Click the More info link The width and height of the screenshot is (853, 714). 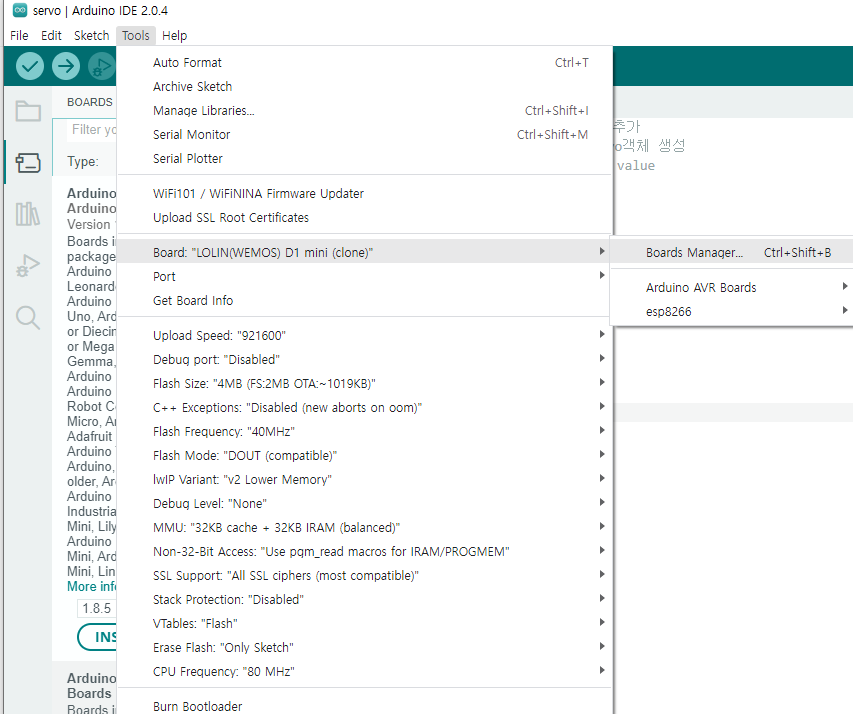tap(91, 586)
